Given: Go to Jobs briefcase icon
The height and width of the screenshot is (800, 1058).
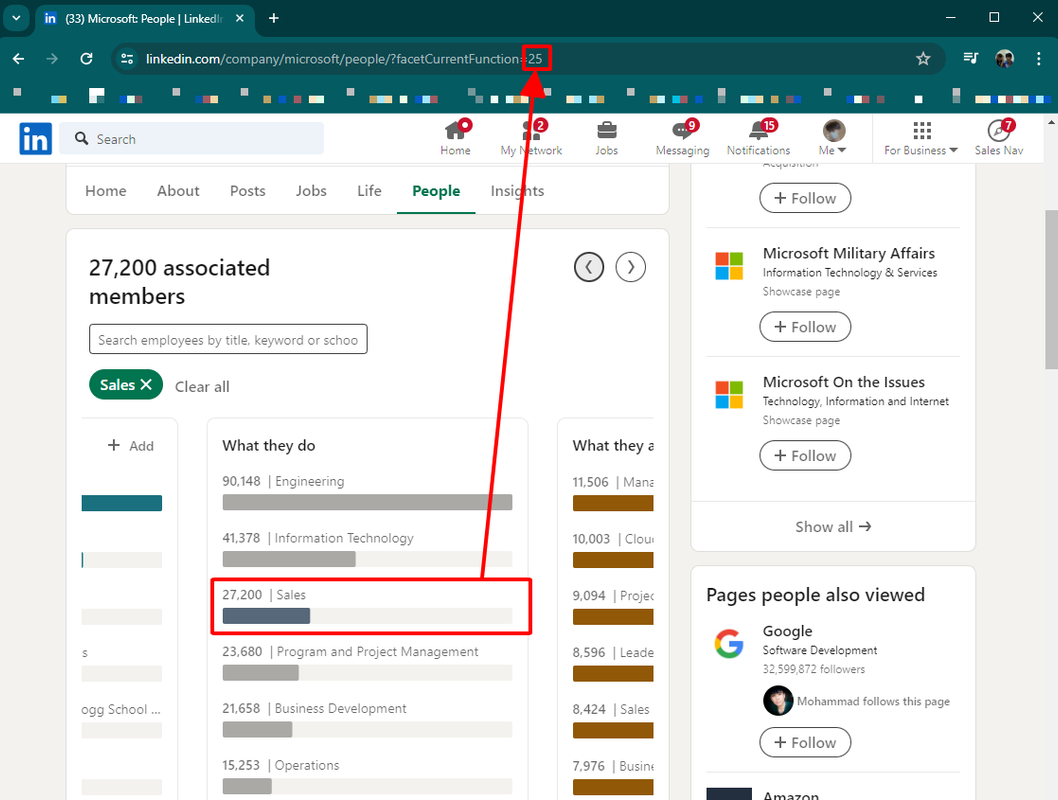Looking at the screenshot, I should pyautogui.click(x=606, y=132).
